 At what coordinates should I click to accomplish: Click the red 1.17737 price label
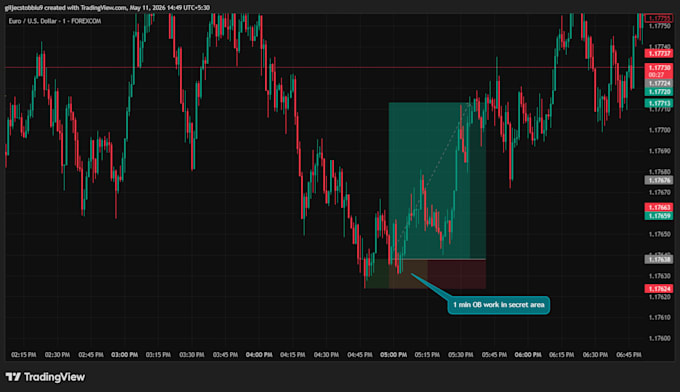coord(659,54)
